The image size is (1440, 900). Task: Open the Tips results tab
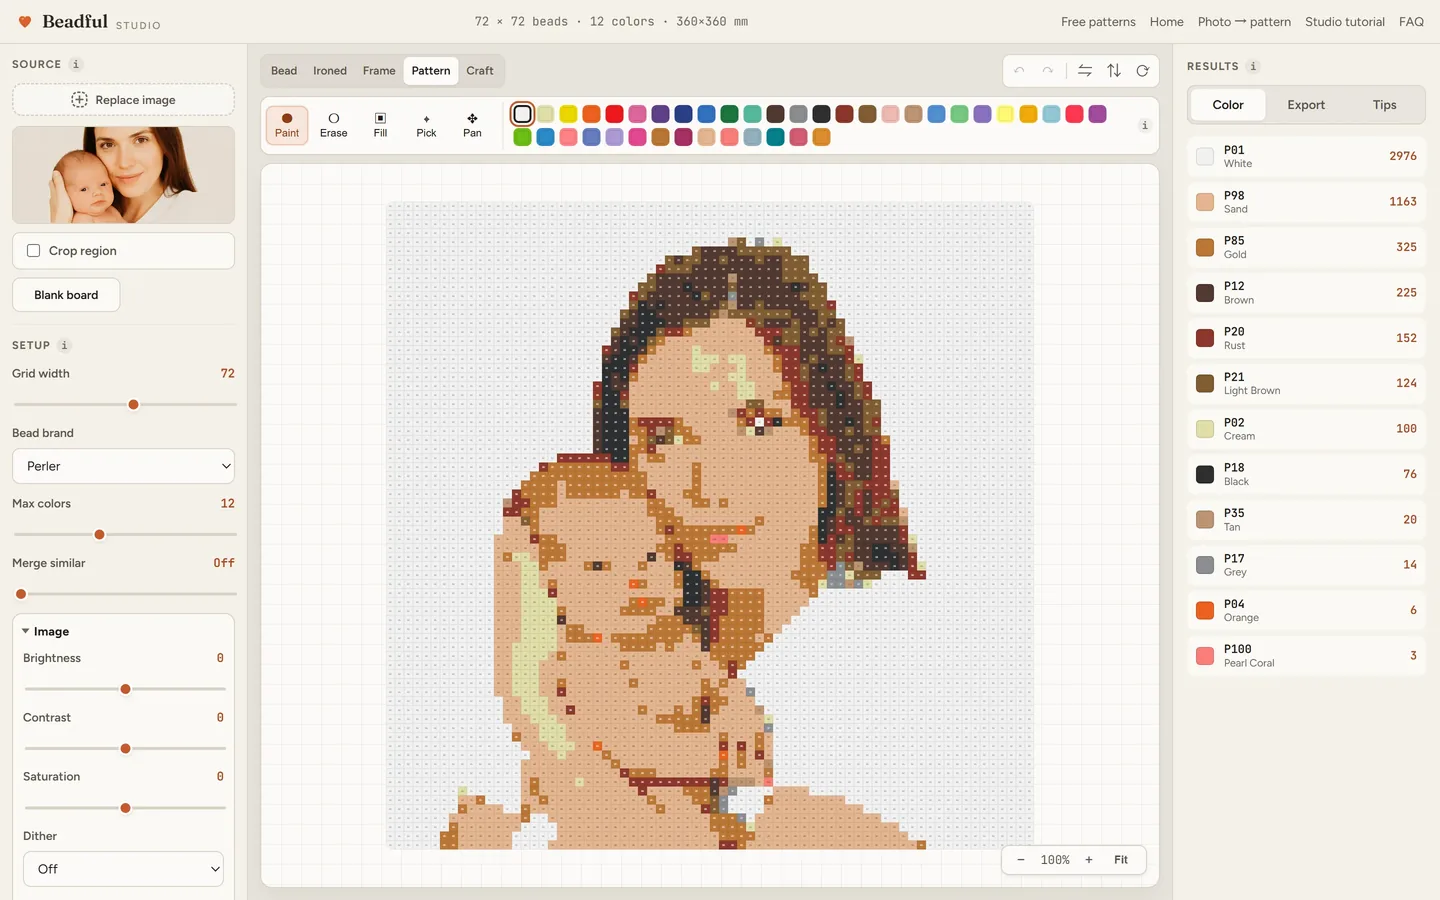(x=1384, y=105)
